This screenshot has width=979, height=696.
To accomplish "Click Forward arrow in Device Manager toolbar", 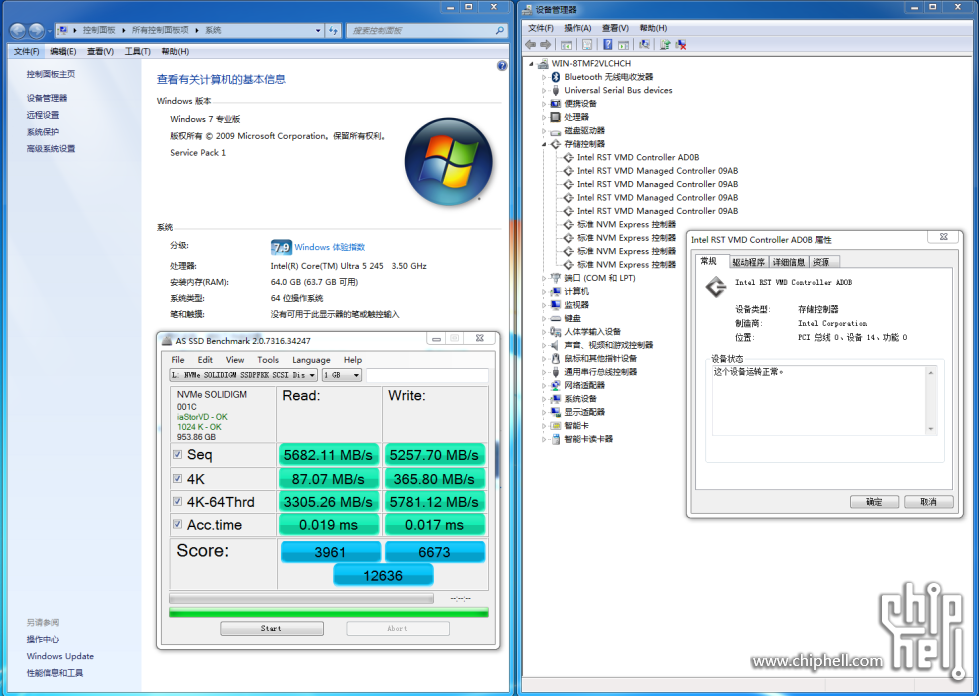I will click(x=546, y=44).
